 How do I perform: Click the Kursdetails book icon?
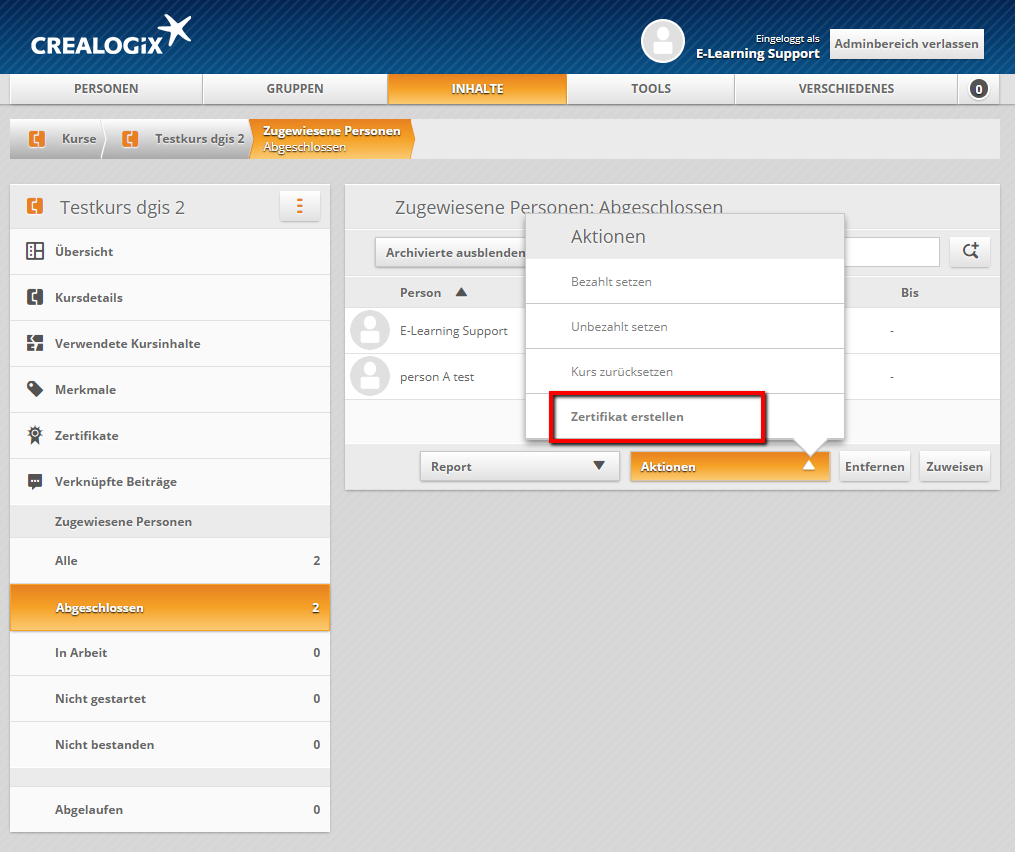35,298
